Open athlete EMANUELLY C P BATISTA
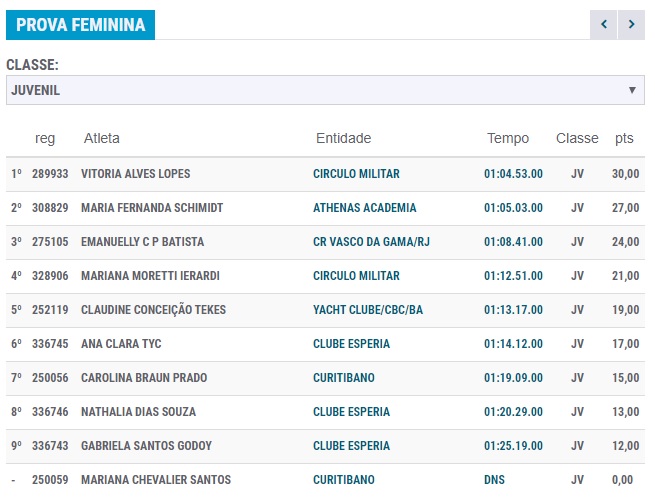This screenshot has width=655, height=498. tap(143, 242)
